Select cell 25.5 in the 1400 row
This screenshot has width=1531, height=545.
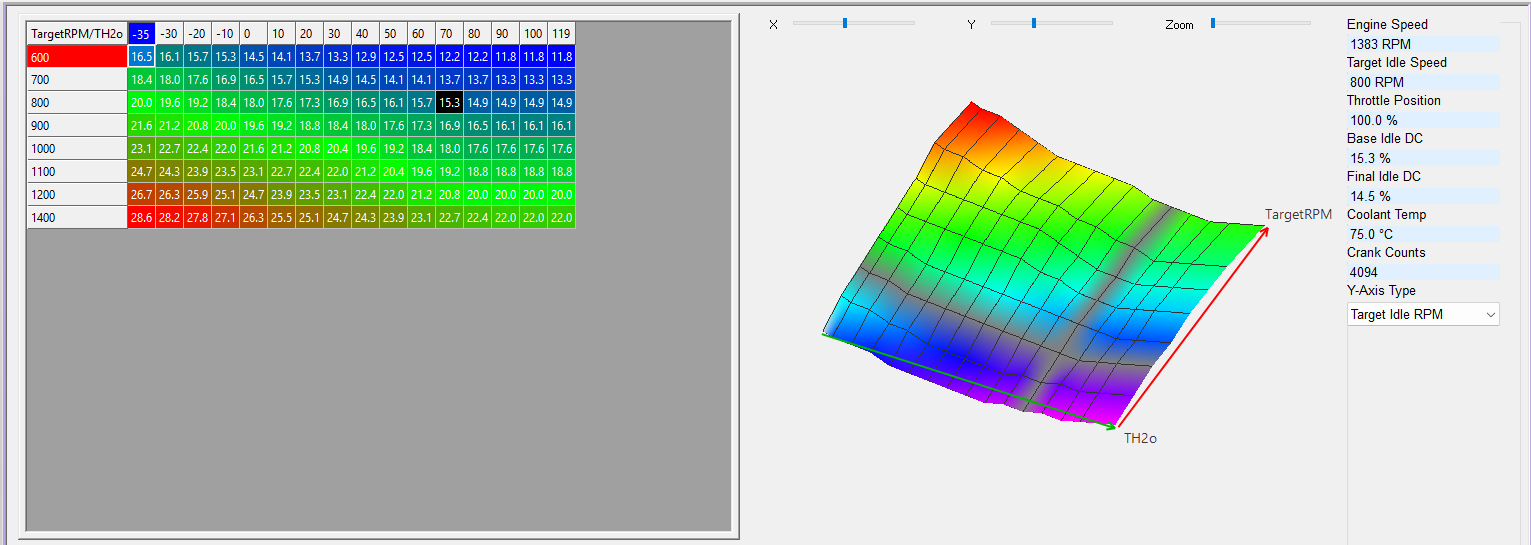(281, 217)
